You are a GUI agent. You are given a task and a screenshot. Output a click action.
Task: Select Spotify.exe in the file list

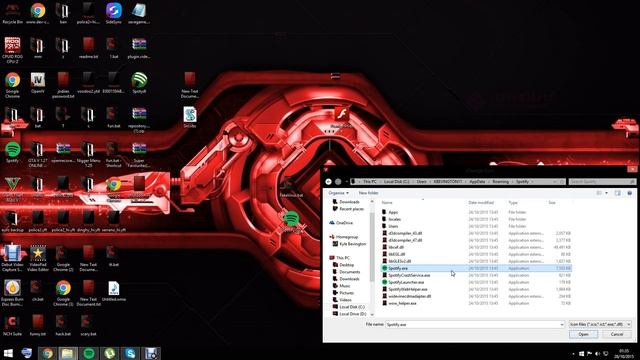click(x=476, y=268)
